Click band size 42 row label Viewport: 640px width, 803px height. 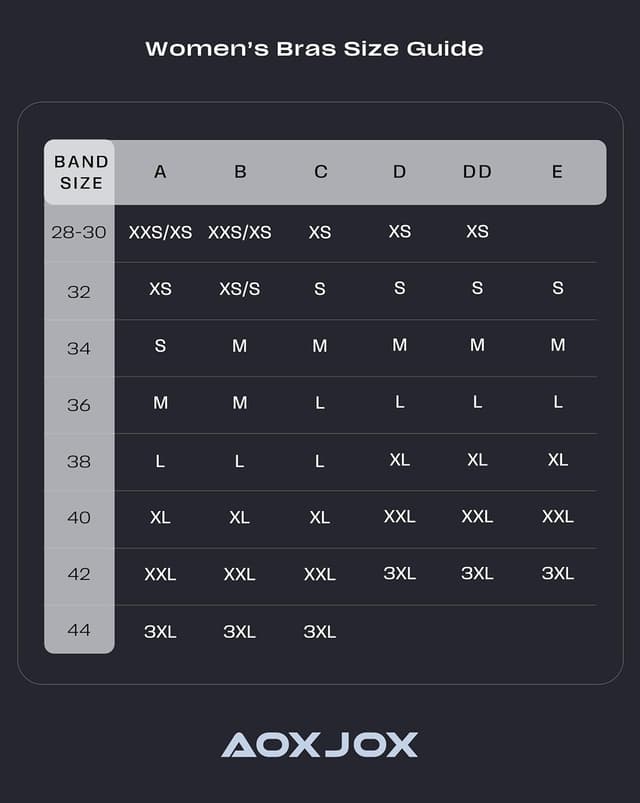click(79, 574)
